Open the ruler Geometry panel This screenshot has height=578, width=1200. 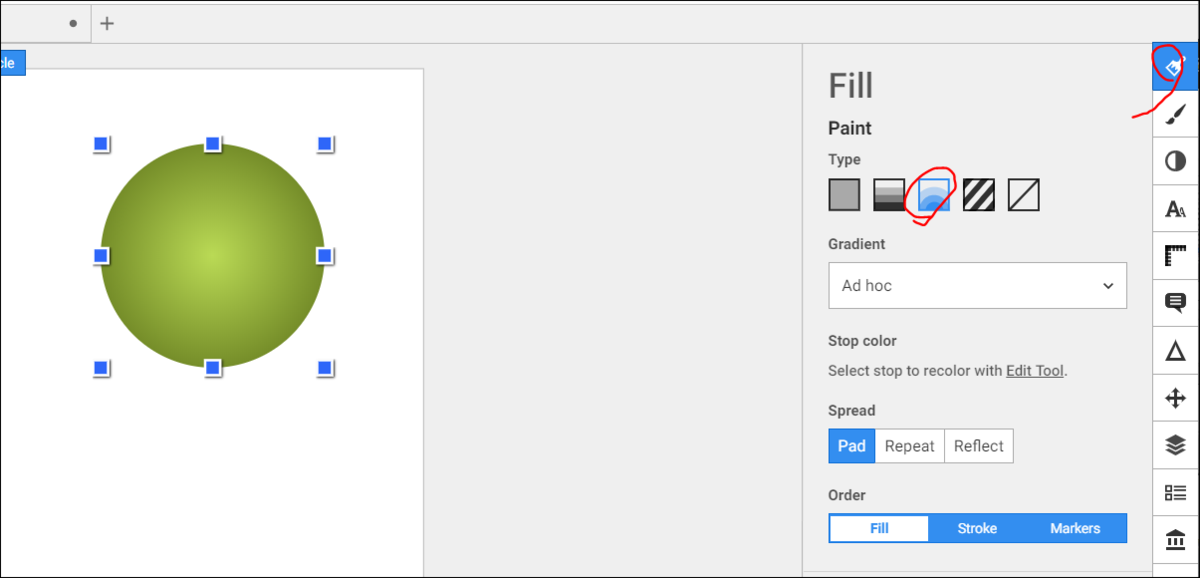[1175, 255]
